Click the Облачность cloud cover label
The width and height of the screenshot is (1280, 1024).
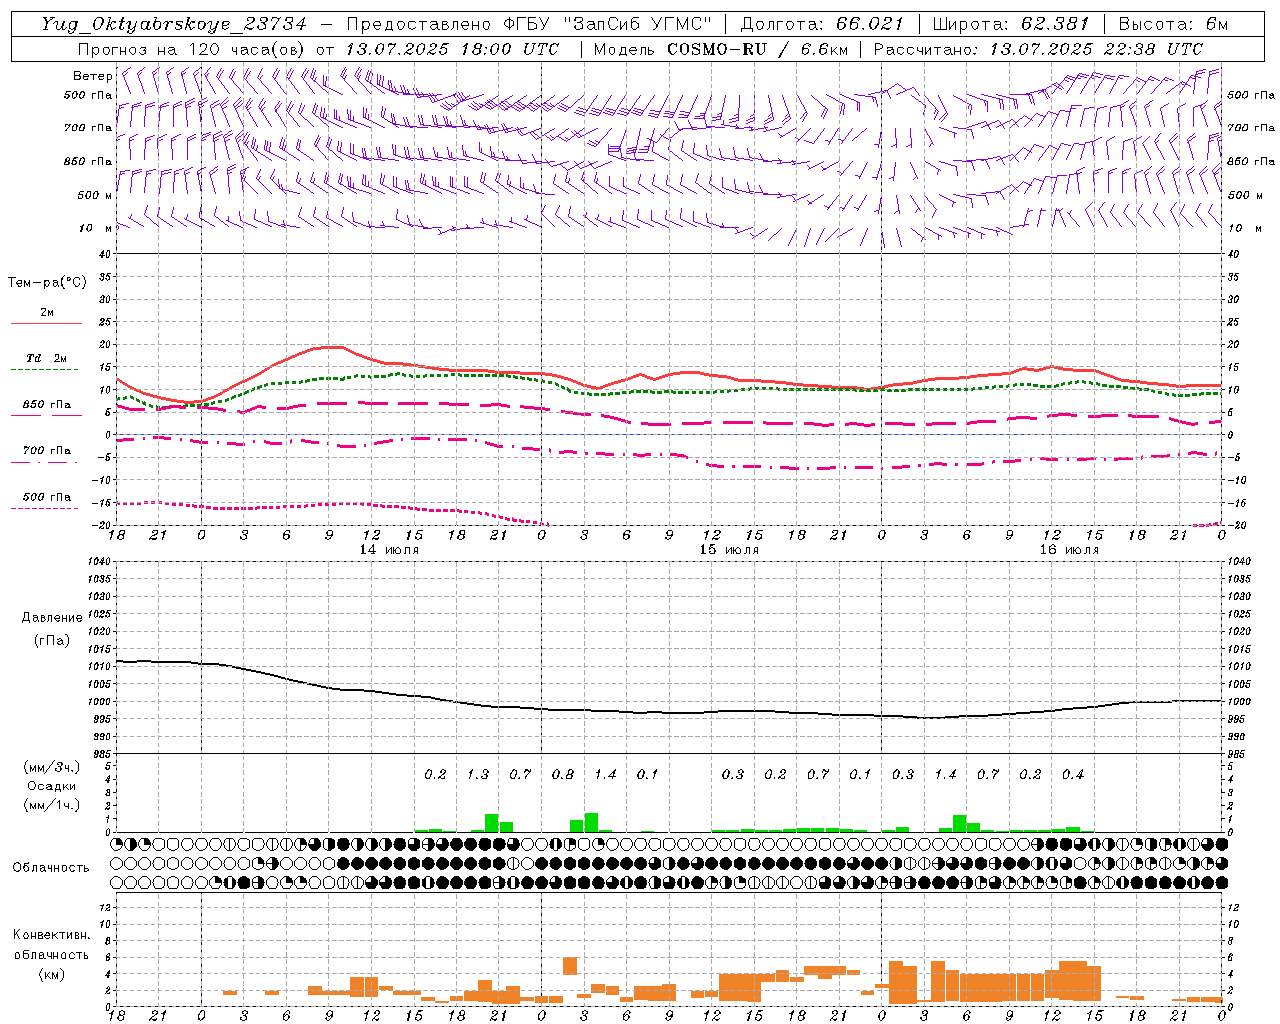pyautogui.click(x=51, y=867)
